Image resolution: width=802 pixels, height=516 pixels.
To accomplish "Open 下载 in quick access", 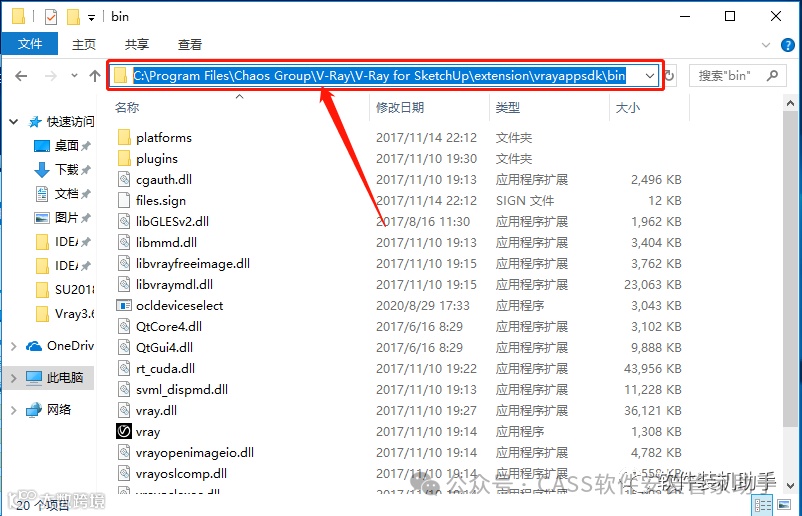I will click(66, 170).
